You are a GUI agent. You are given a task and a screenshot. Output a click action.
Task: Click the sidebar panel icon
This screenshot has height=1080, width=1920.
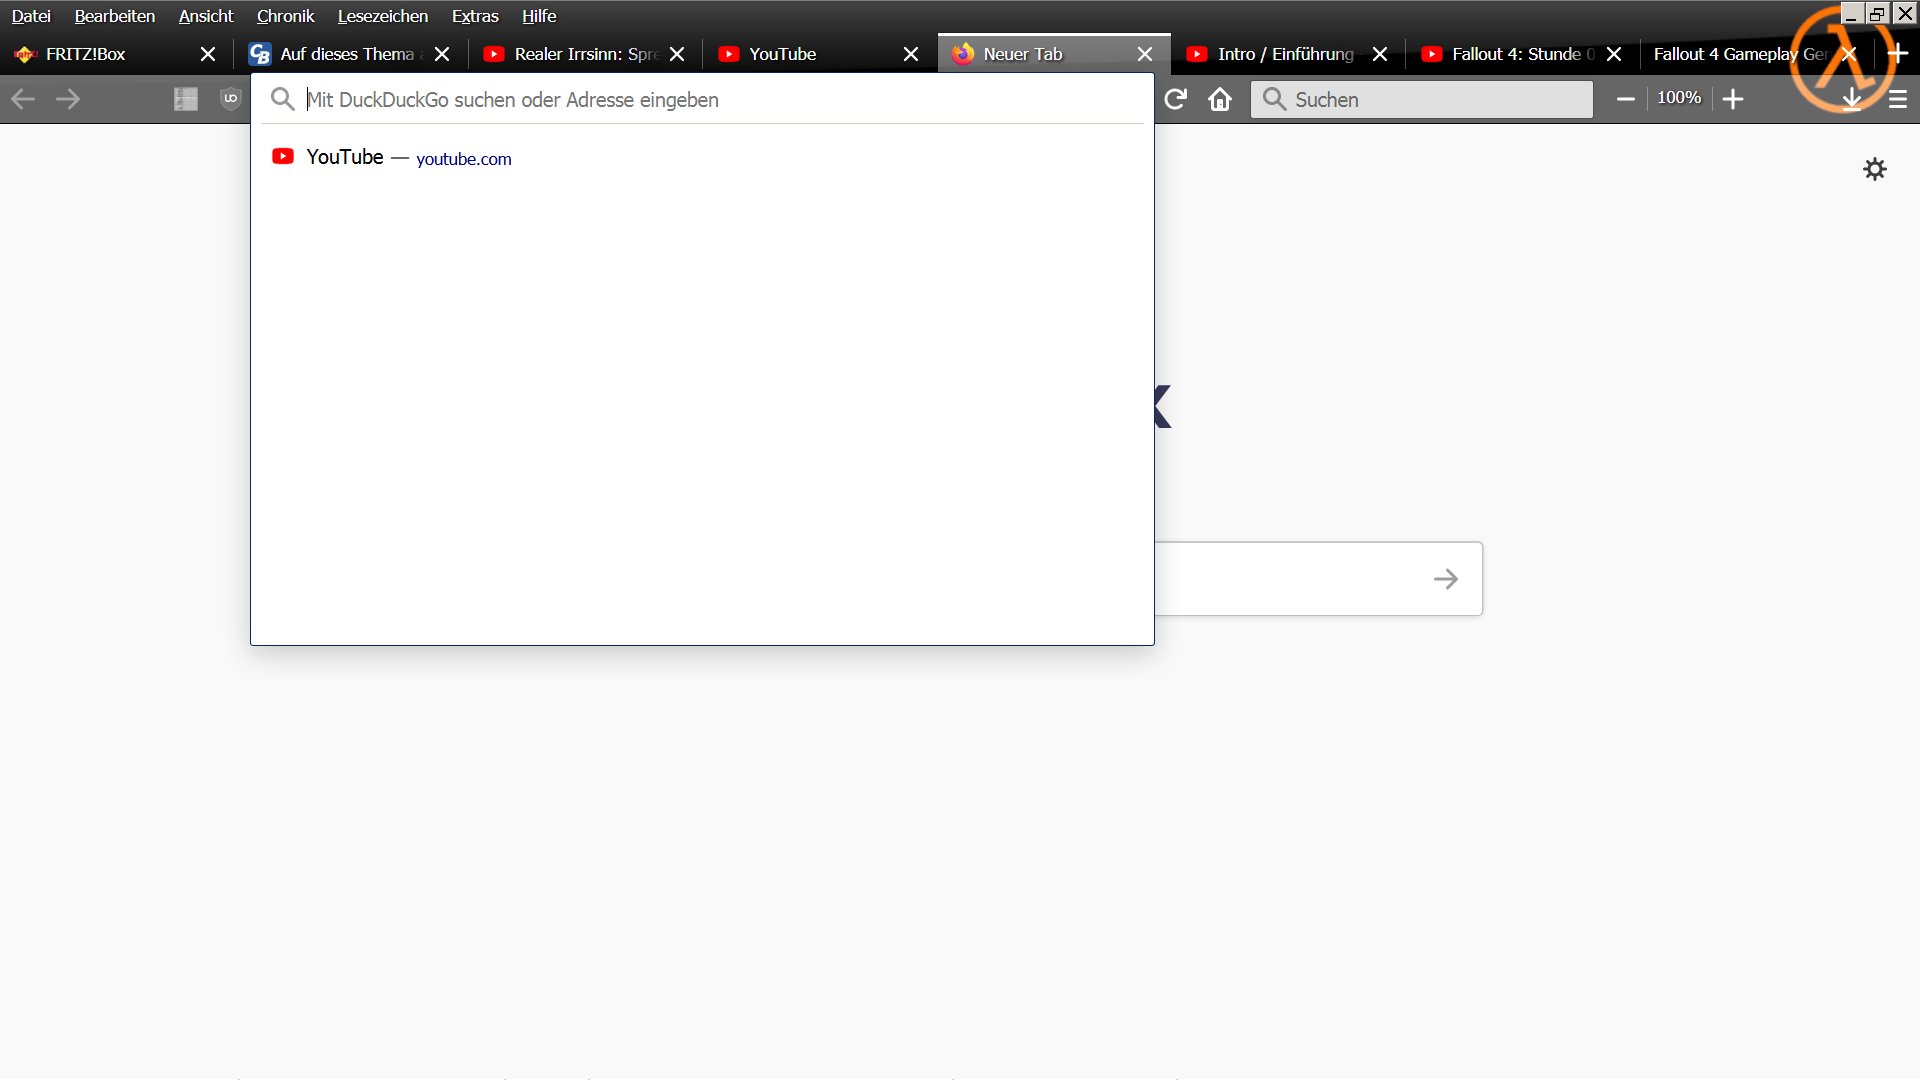pos(186,99)
